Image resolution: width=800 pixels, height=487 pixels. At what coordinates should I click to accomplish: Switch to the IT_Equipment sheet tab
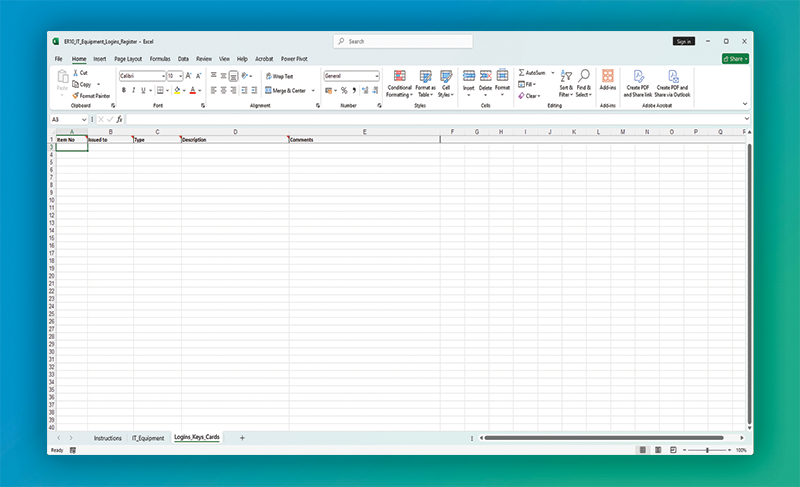coord(147,438)
